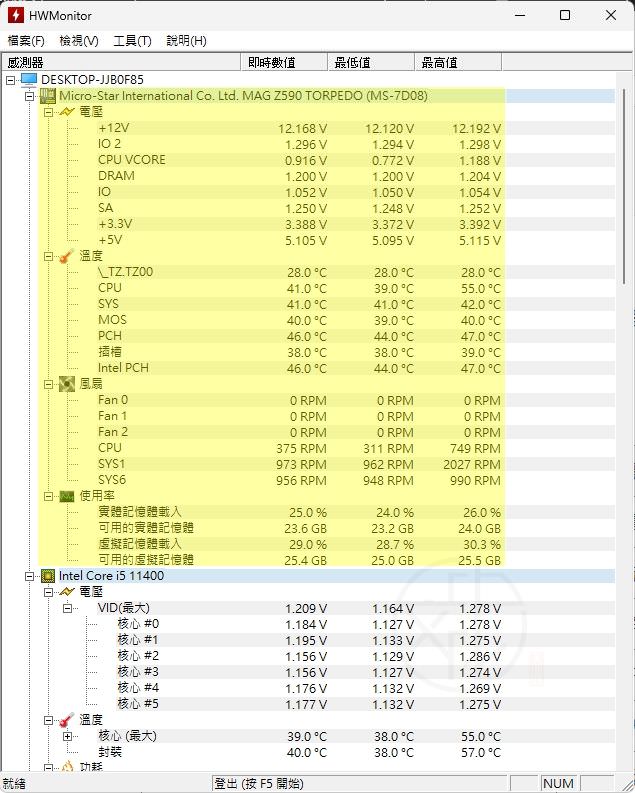Collapse the motherboard 溫度 section

pyautogui.click(x=49, y=256)
